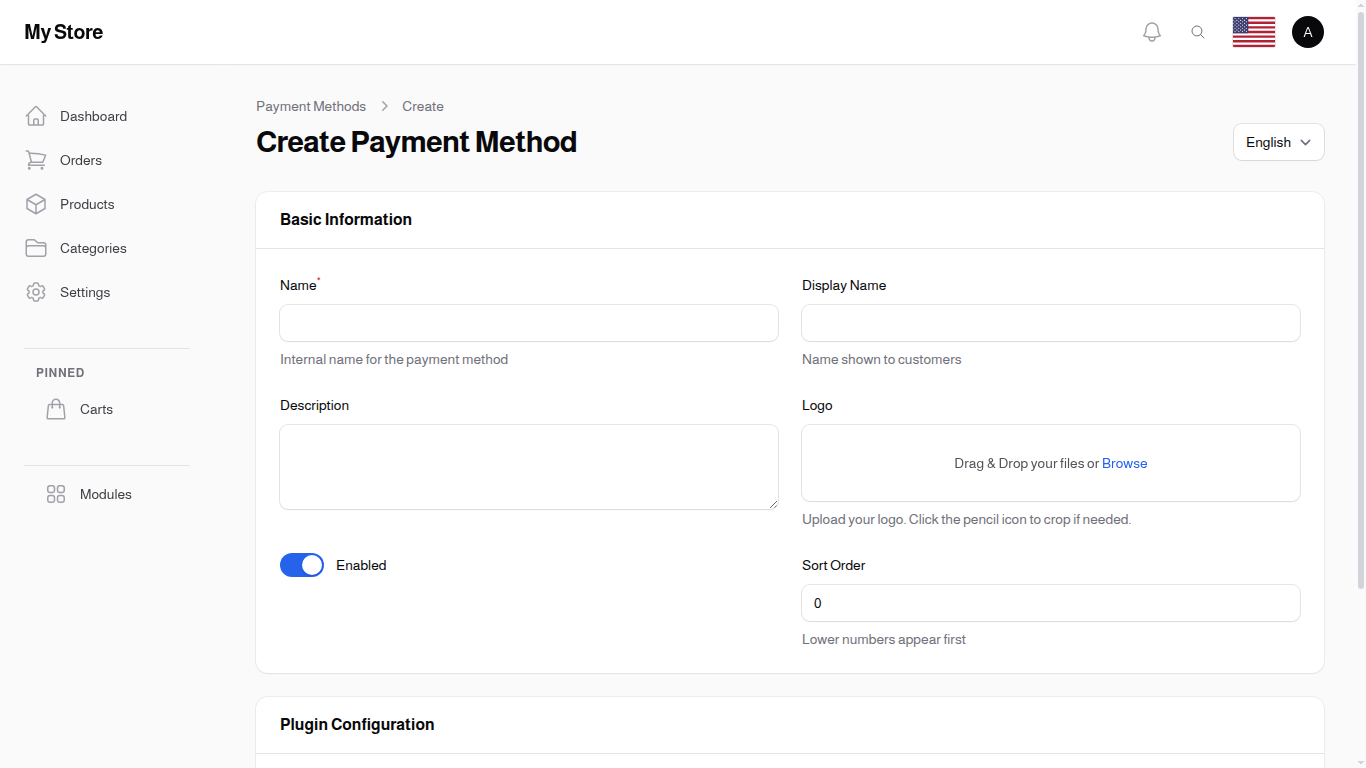Click the My Store logo
Screen dimensions: 1366x768
pos(63,31)
